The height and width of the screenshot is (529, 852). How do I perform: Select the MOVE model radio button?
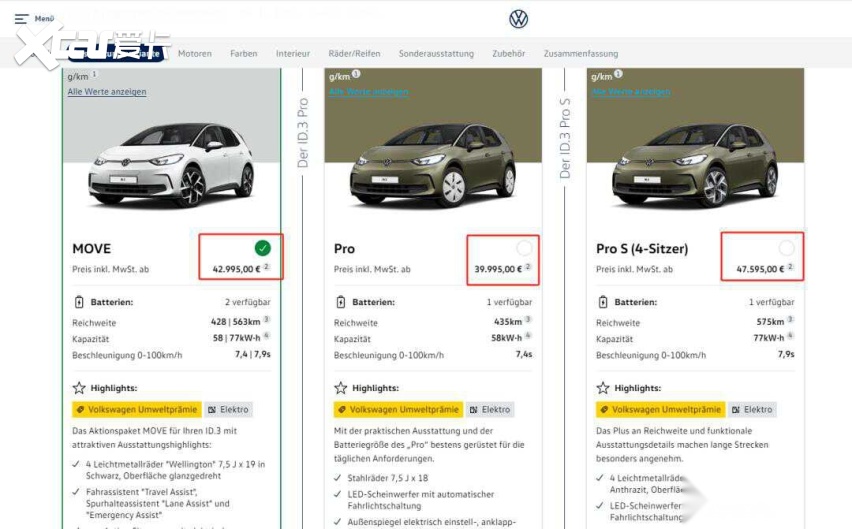click(262, 248)
